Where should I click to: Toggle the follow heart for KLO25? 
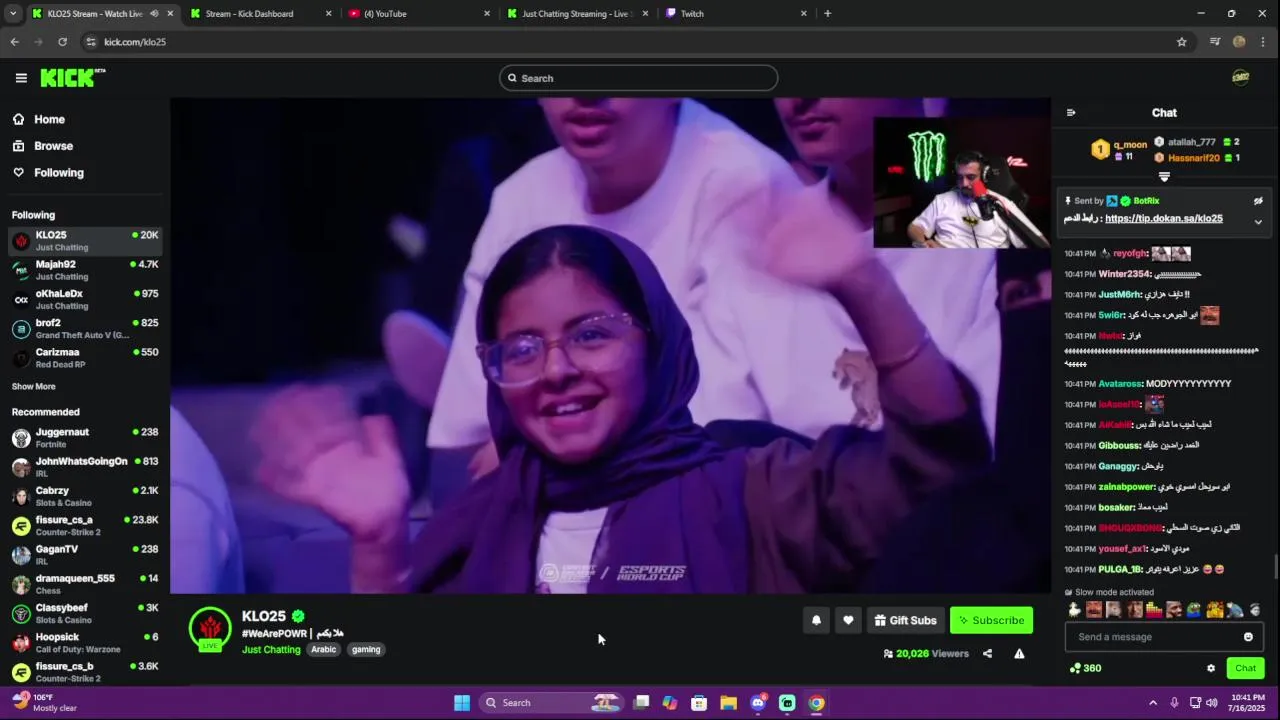tap(848, 620)
